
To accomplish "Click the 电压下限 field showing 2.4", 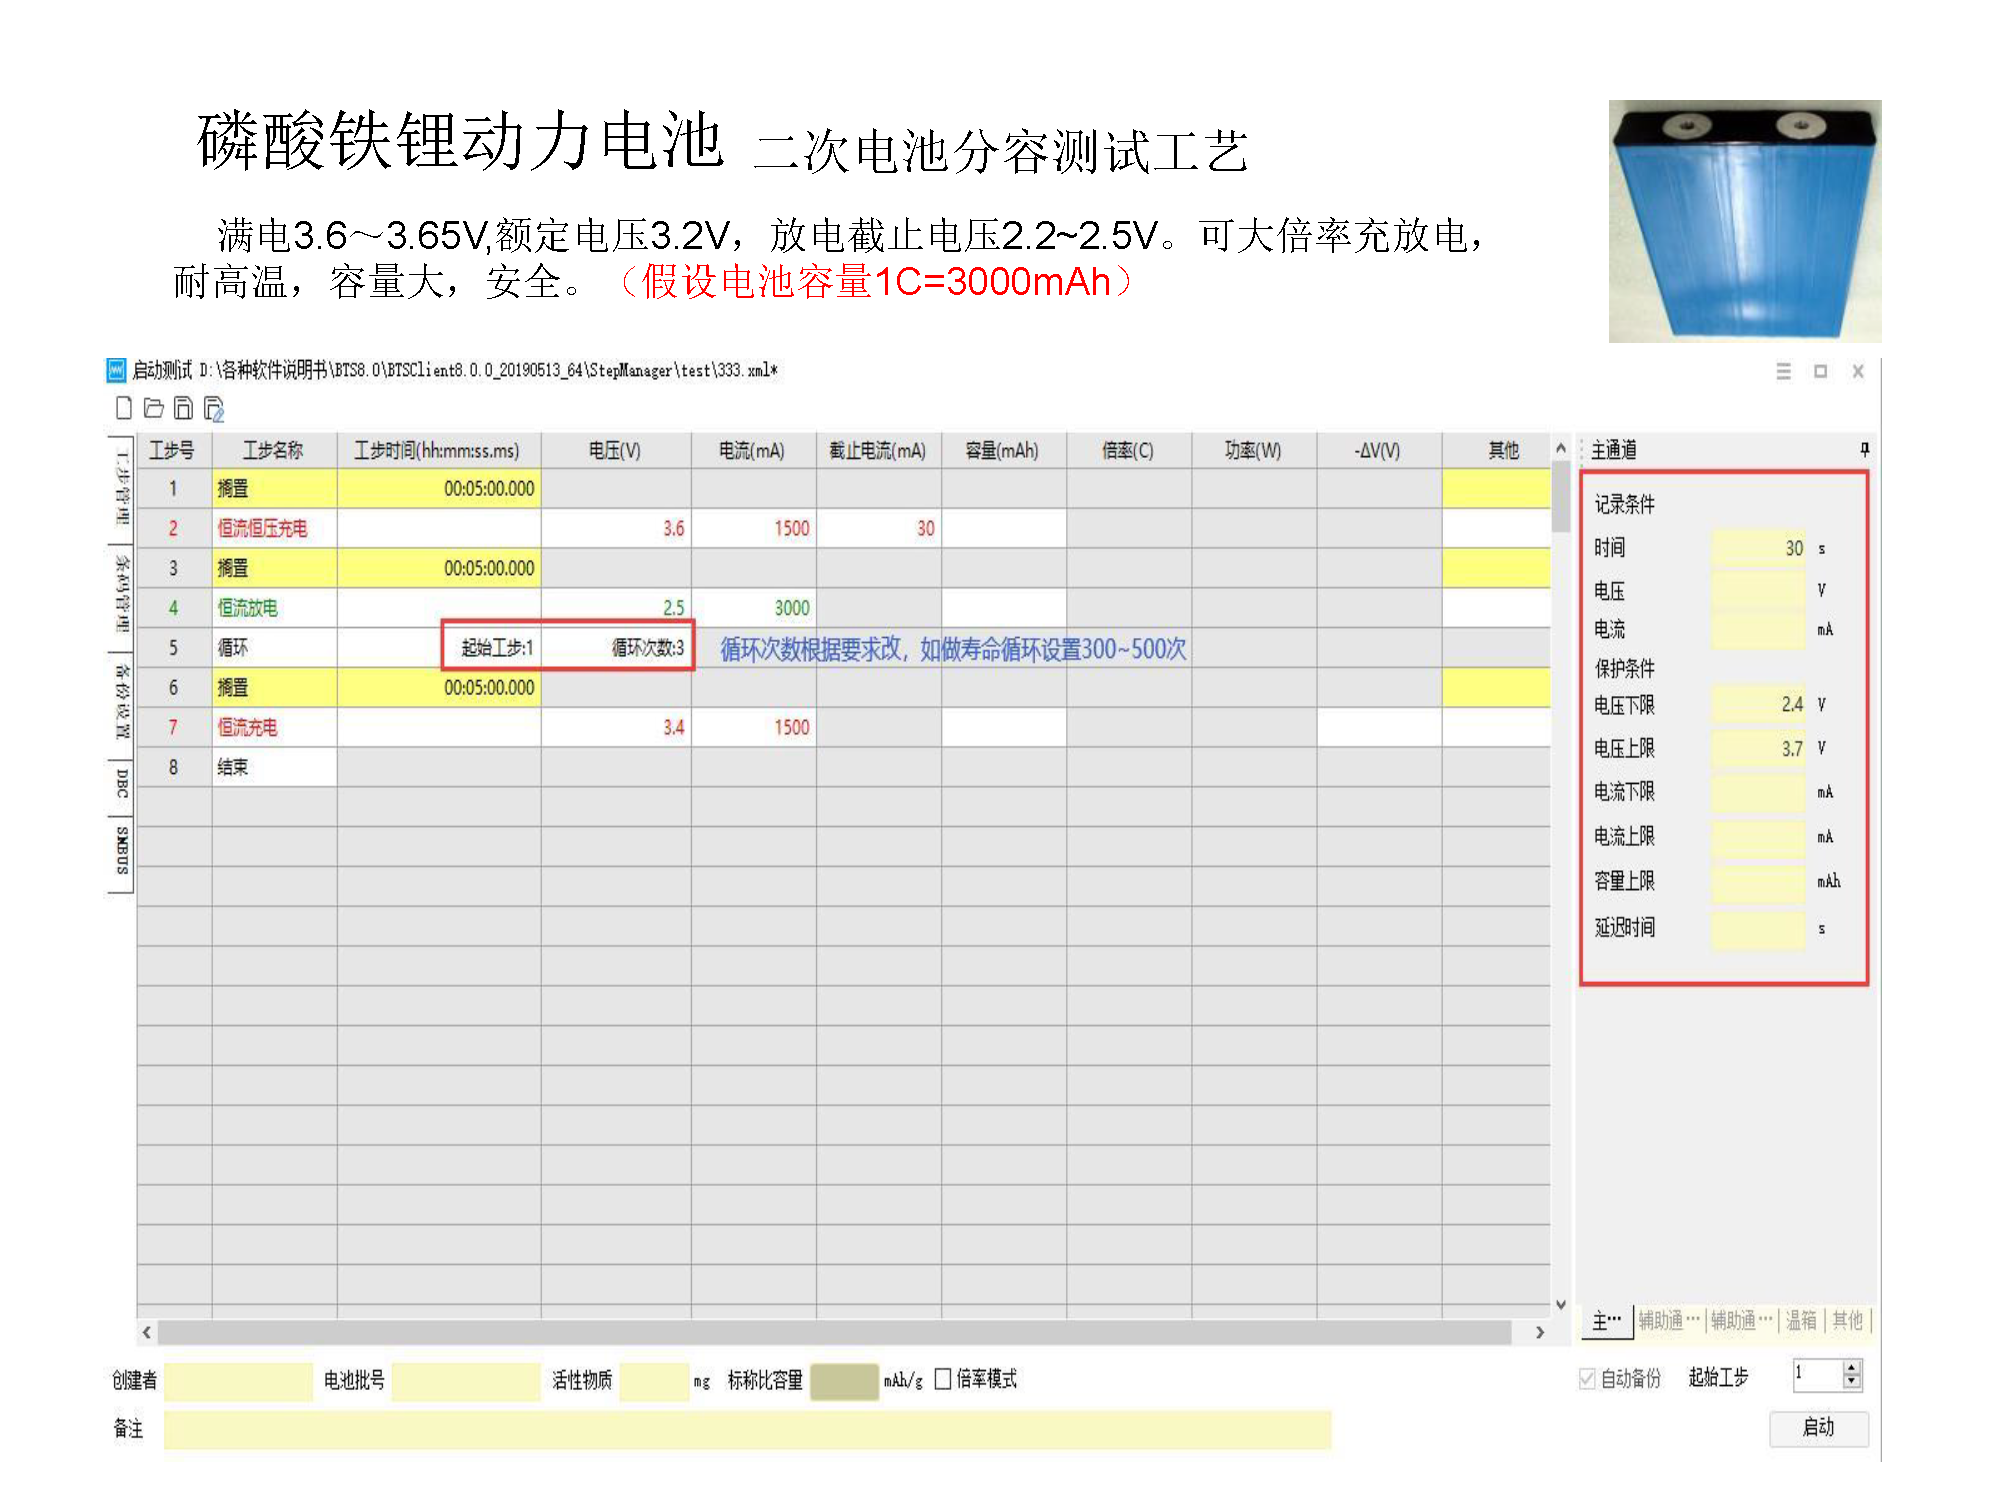I will coord(1758,705).
